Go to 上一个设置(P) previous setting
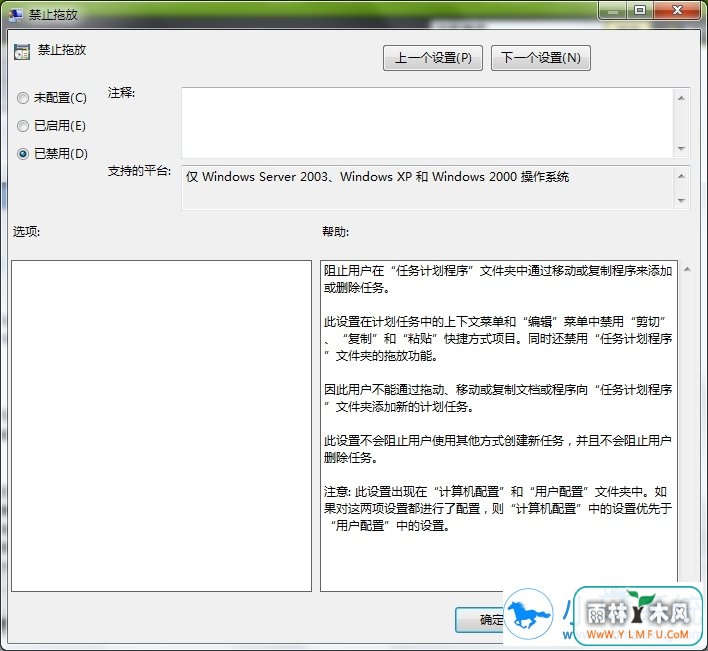Viewport: 708px width, 651px height. 433,58
